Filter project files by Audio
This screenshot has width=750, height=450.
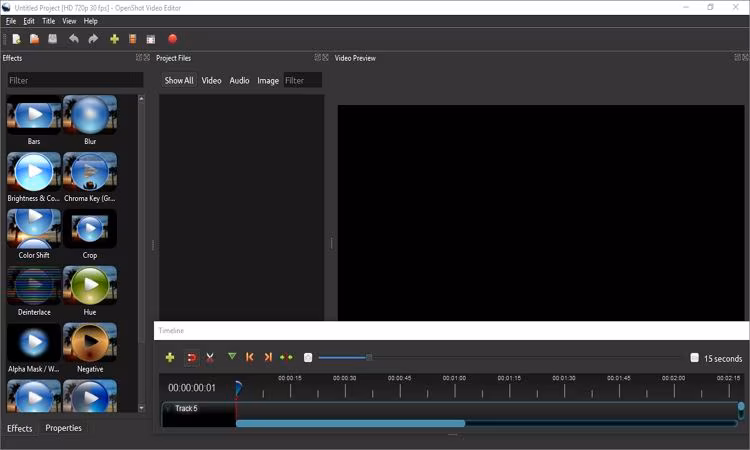coord(239,80)
